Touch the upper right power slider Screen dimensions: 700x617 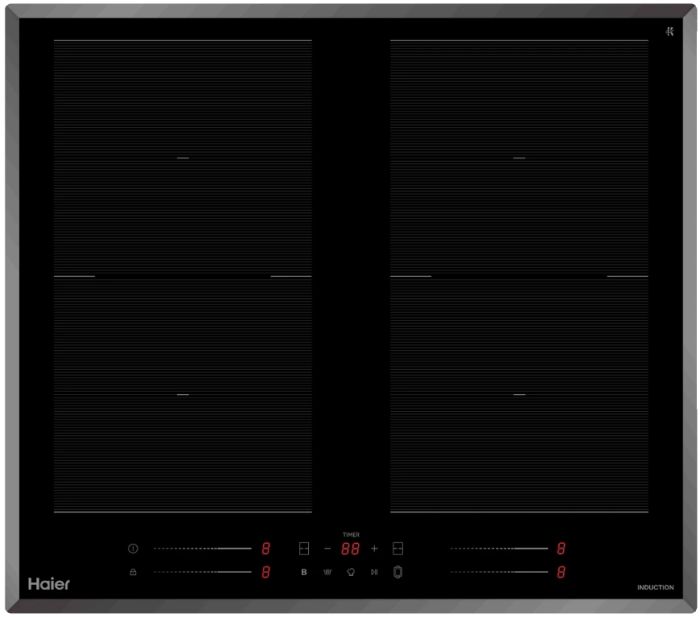coord(498,549)
